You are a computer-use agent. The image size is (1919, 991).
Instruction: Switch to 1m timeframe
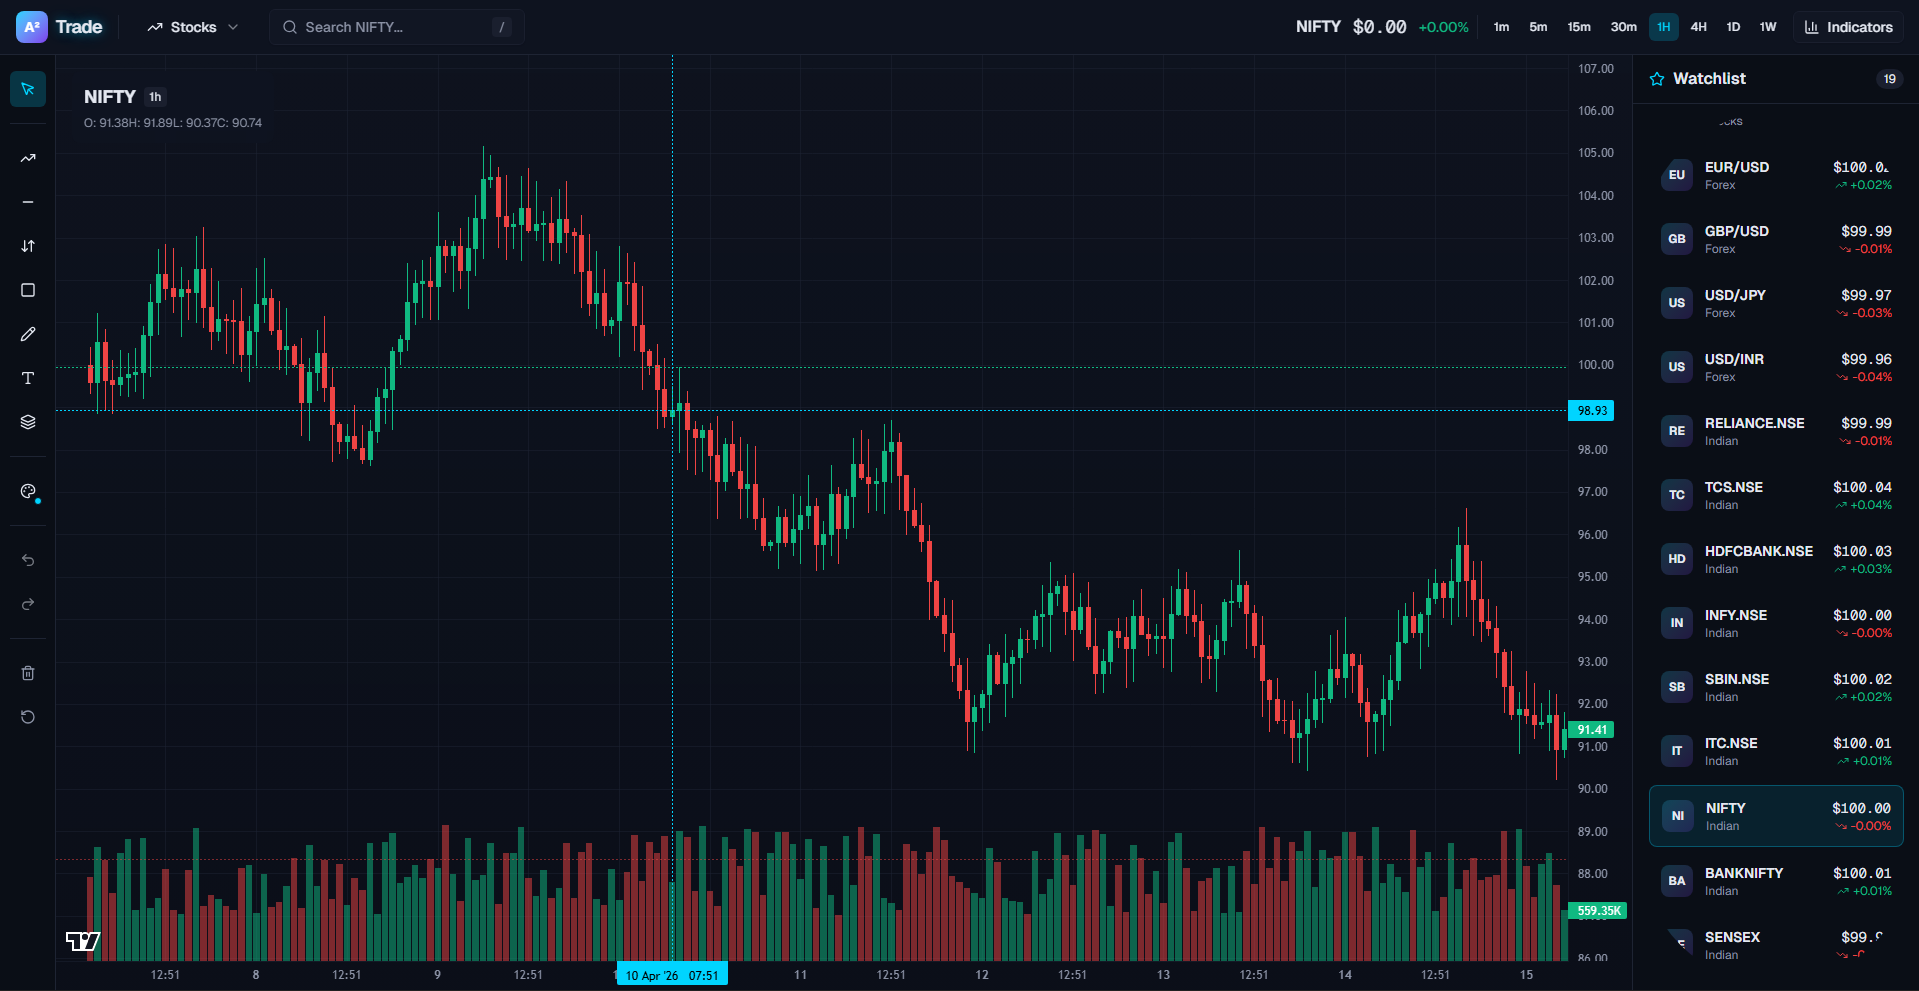(x=1501, y=27)
